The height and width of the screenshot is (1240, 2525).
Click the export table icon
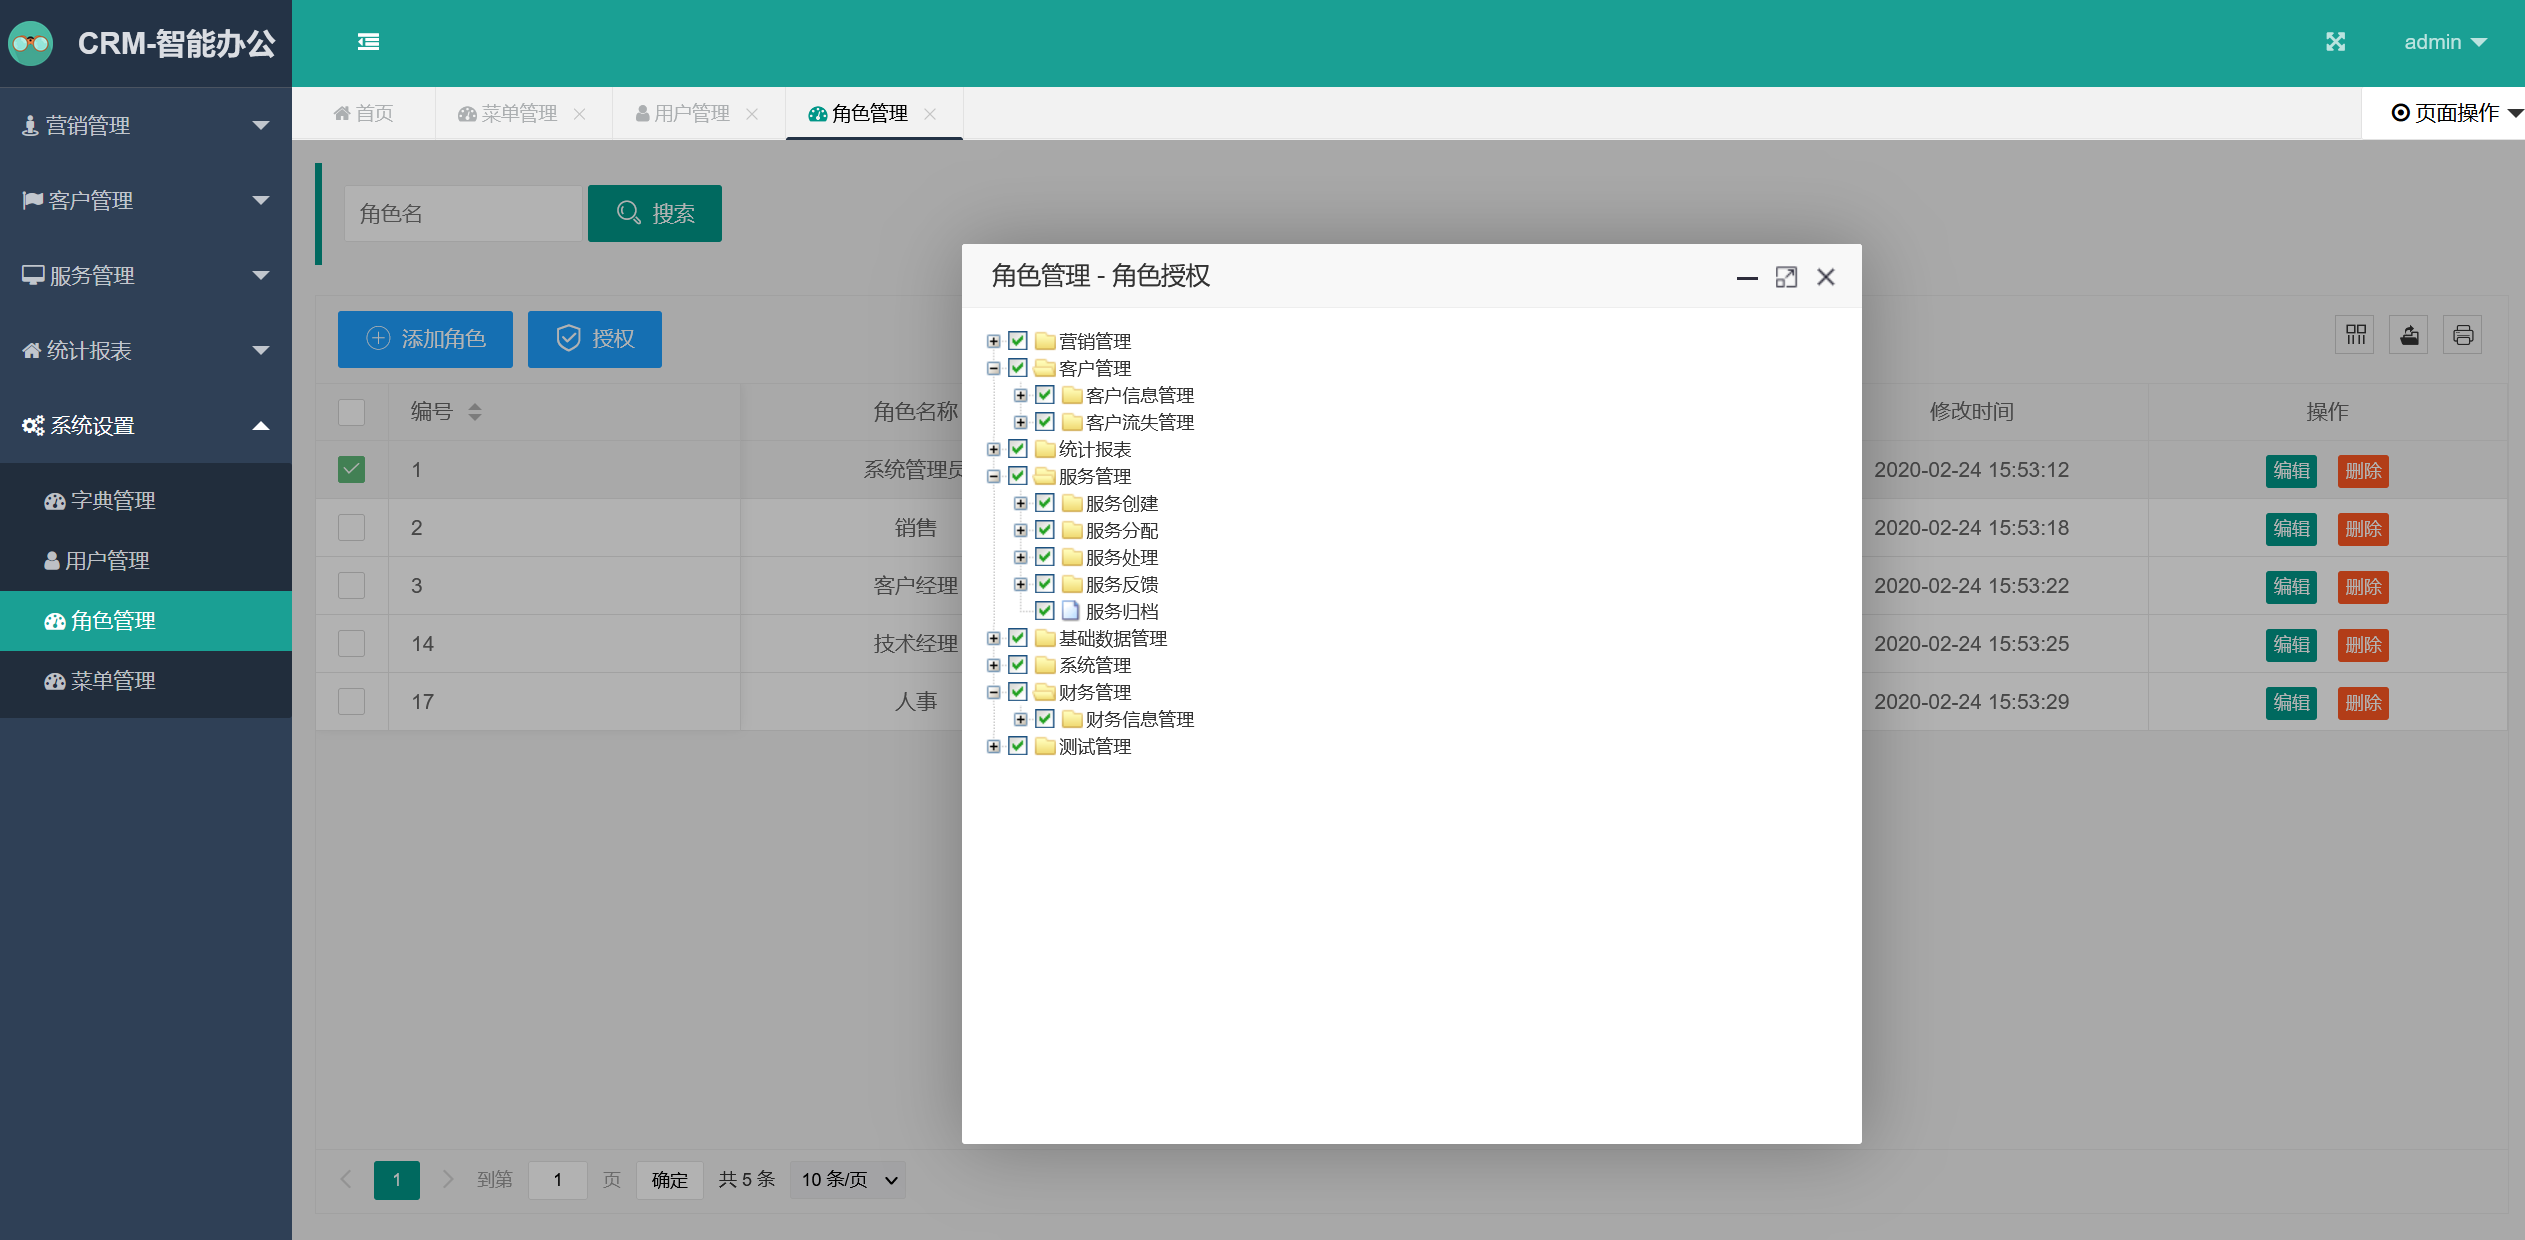click(x=2409, y=335)
